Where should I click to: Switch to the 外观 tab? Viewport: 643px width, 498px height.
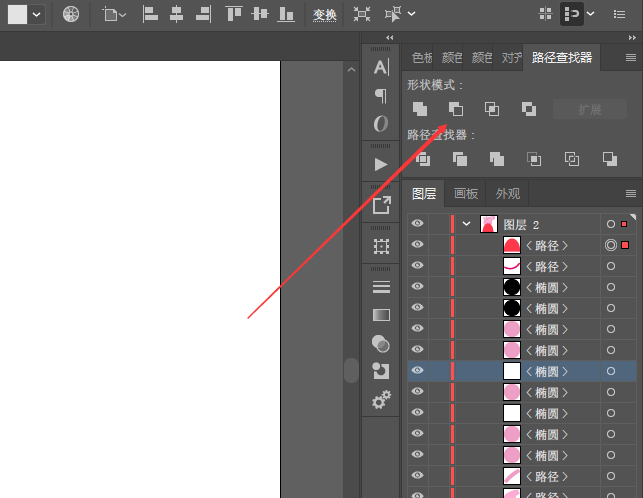click(x=508, y=194)
